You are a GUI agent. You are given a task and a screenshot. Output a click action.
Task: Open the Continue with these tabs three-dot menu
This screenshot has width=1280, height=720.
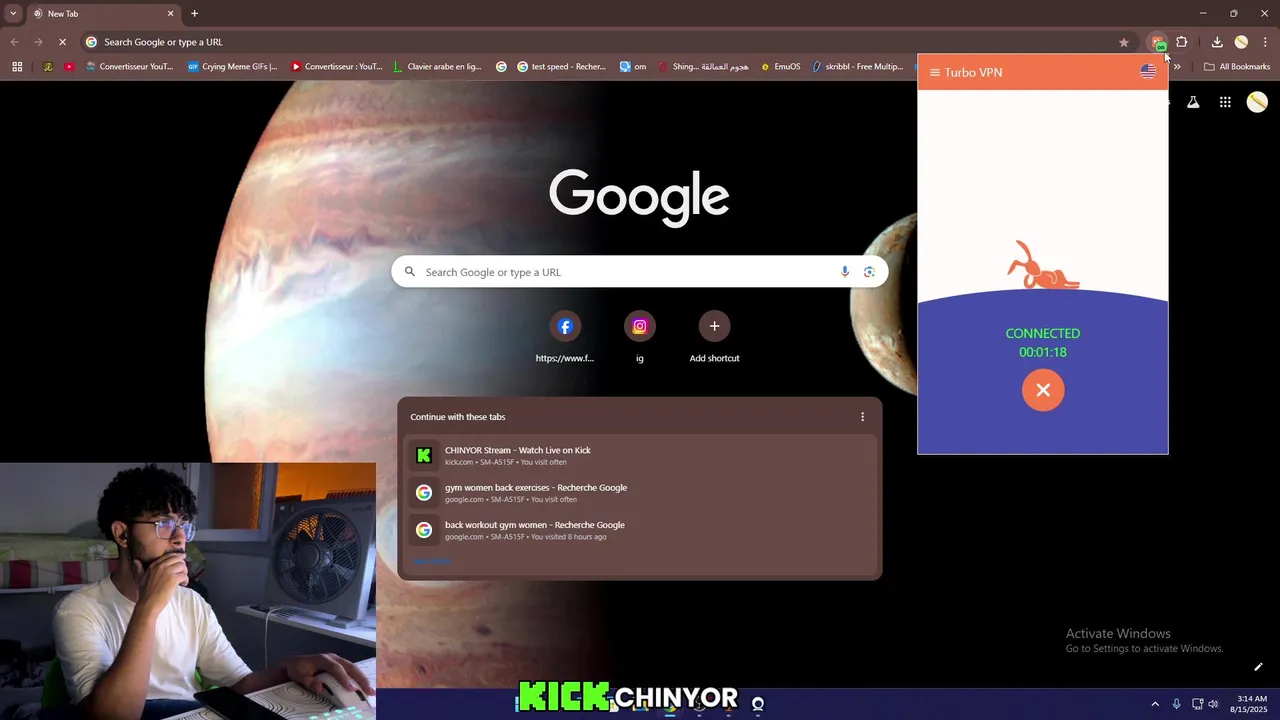(863, 417)
